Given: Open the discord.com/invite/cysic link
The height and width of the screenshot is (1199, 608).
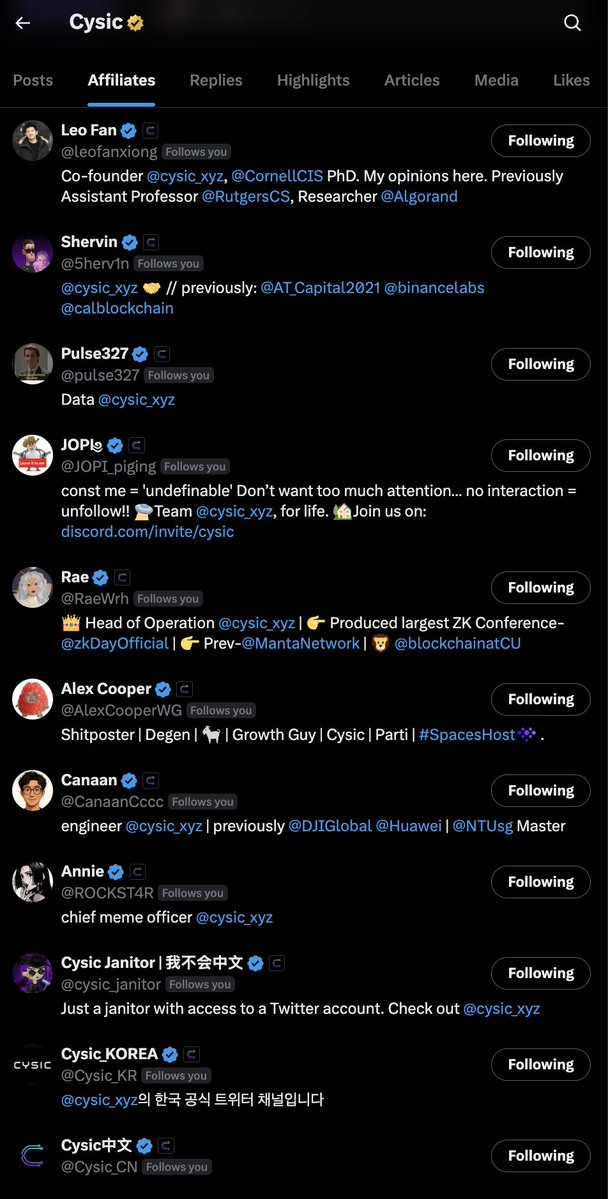Looking at the screenshot, I should tap(147, 531).
